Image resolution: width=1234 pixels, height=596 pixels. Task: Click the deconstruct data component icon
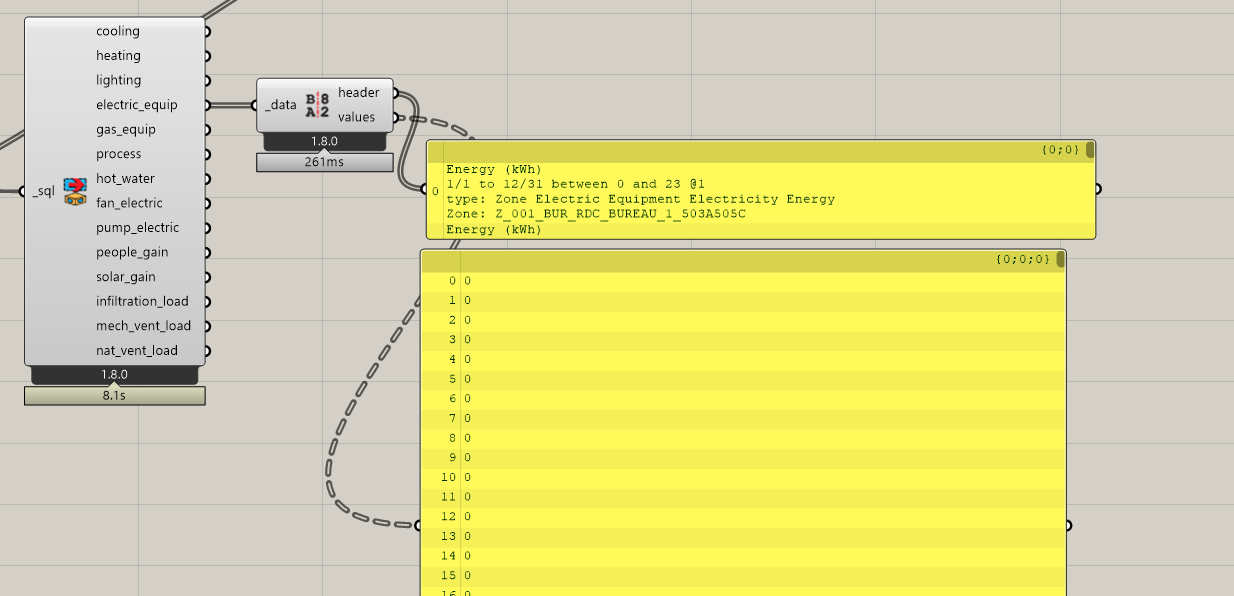click(x=317, y=105)
